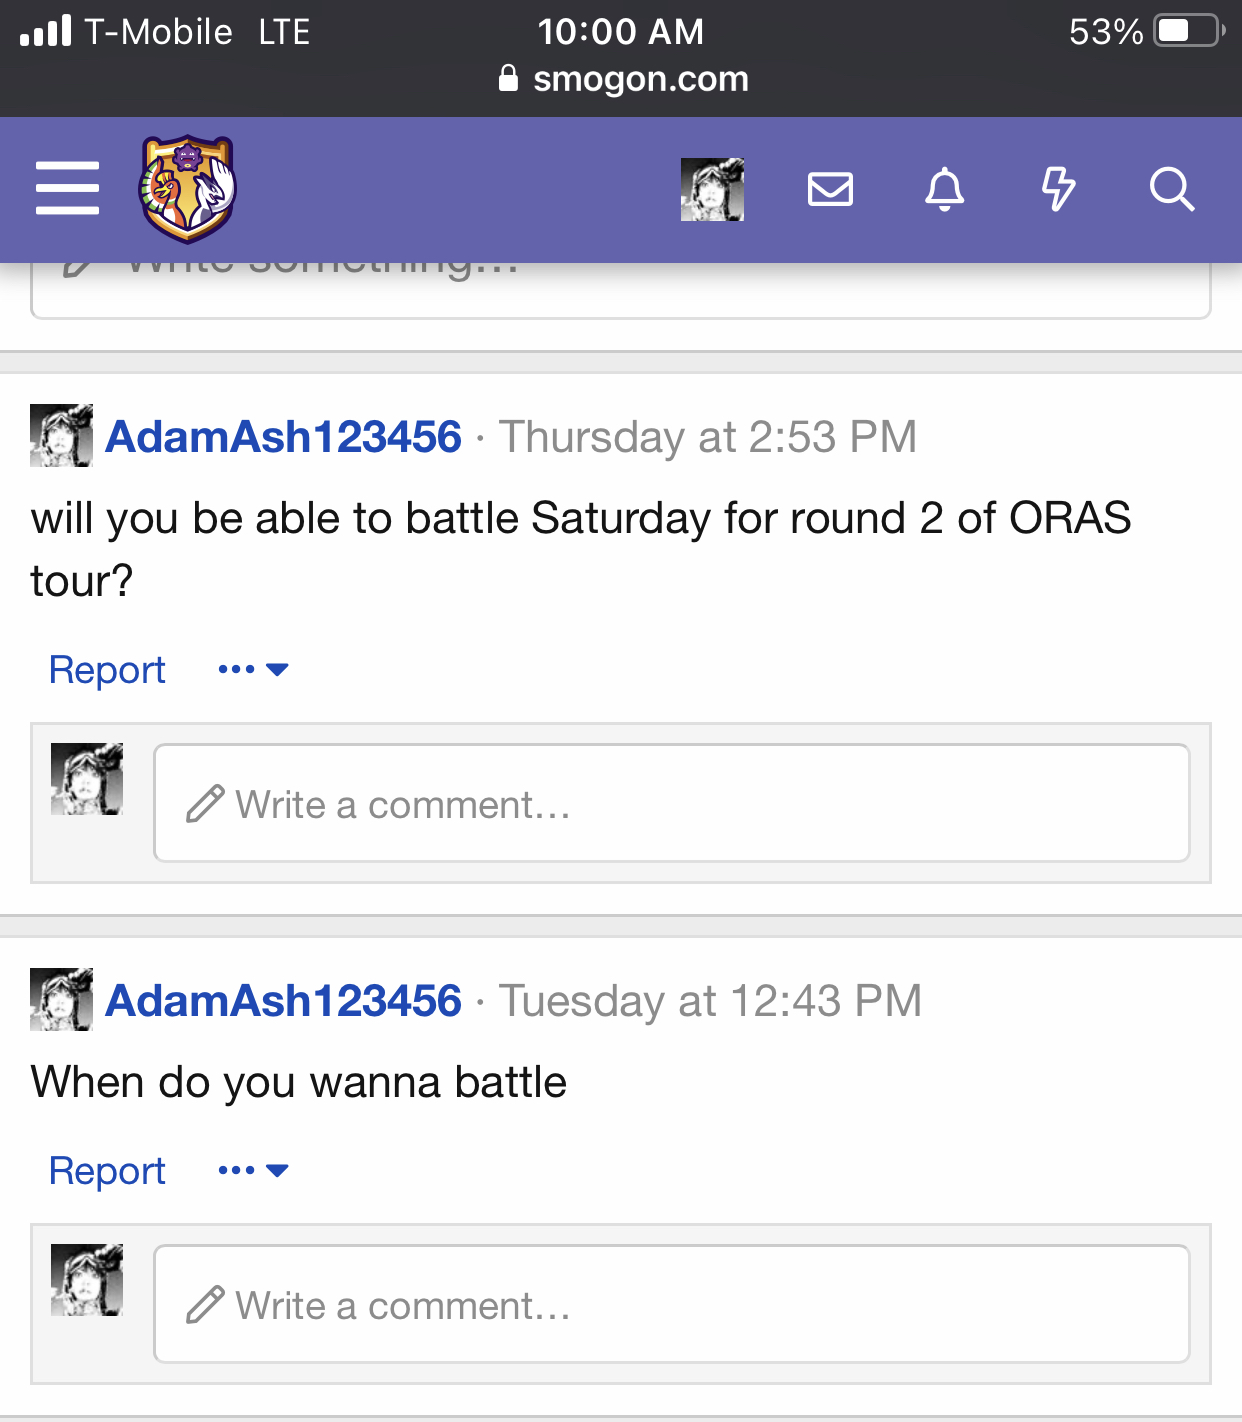This screenshot has width=1242, height=1422.
Task: Tap avatar beside the Tuesday post author
Action: click(x=61, y=1000)
